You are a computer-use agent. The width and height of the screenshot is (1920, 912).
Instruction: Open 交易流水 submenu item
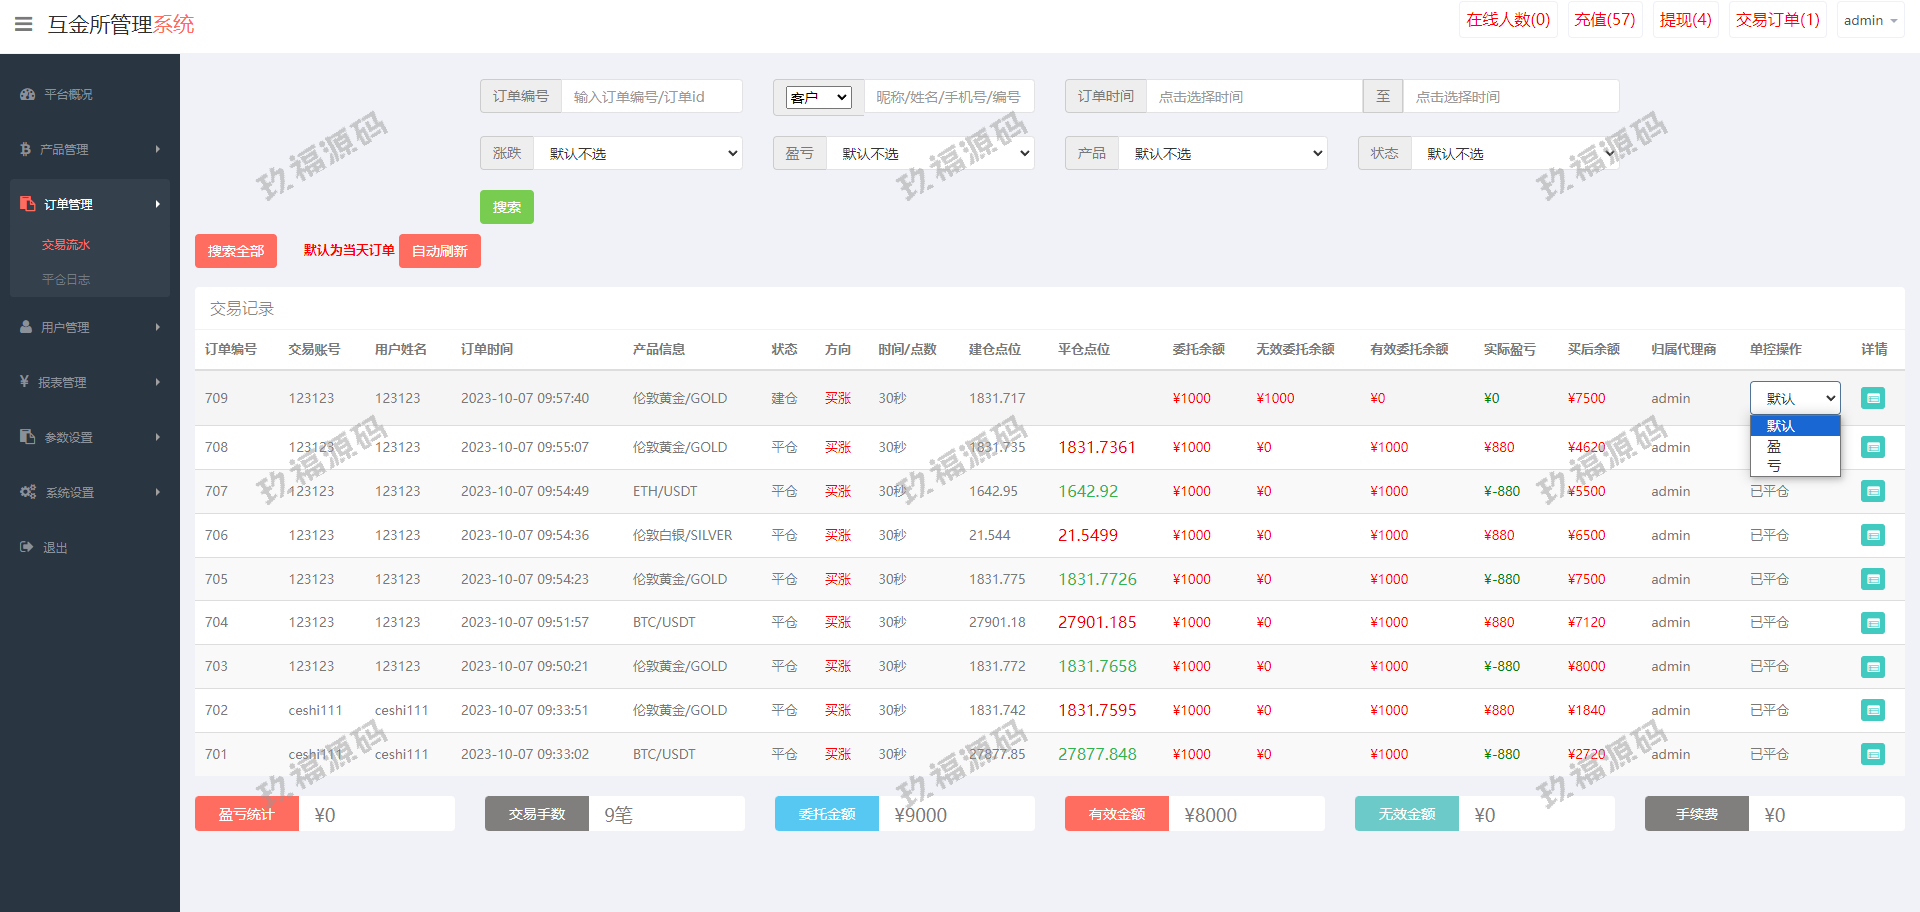[x=66, y=245]
